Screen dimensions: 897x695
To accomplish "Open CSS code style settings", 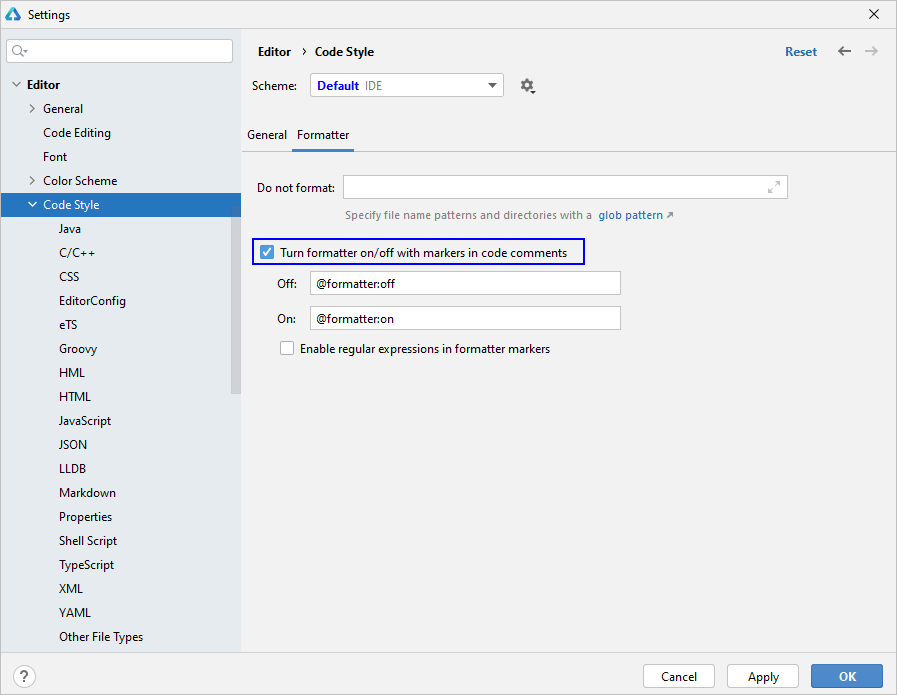I will tap(69, 277).
